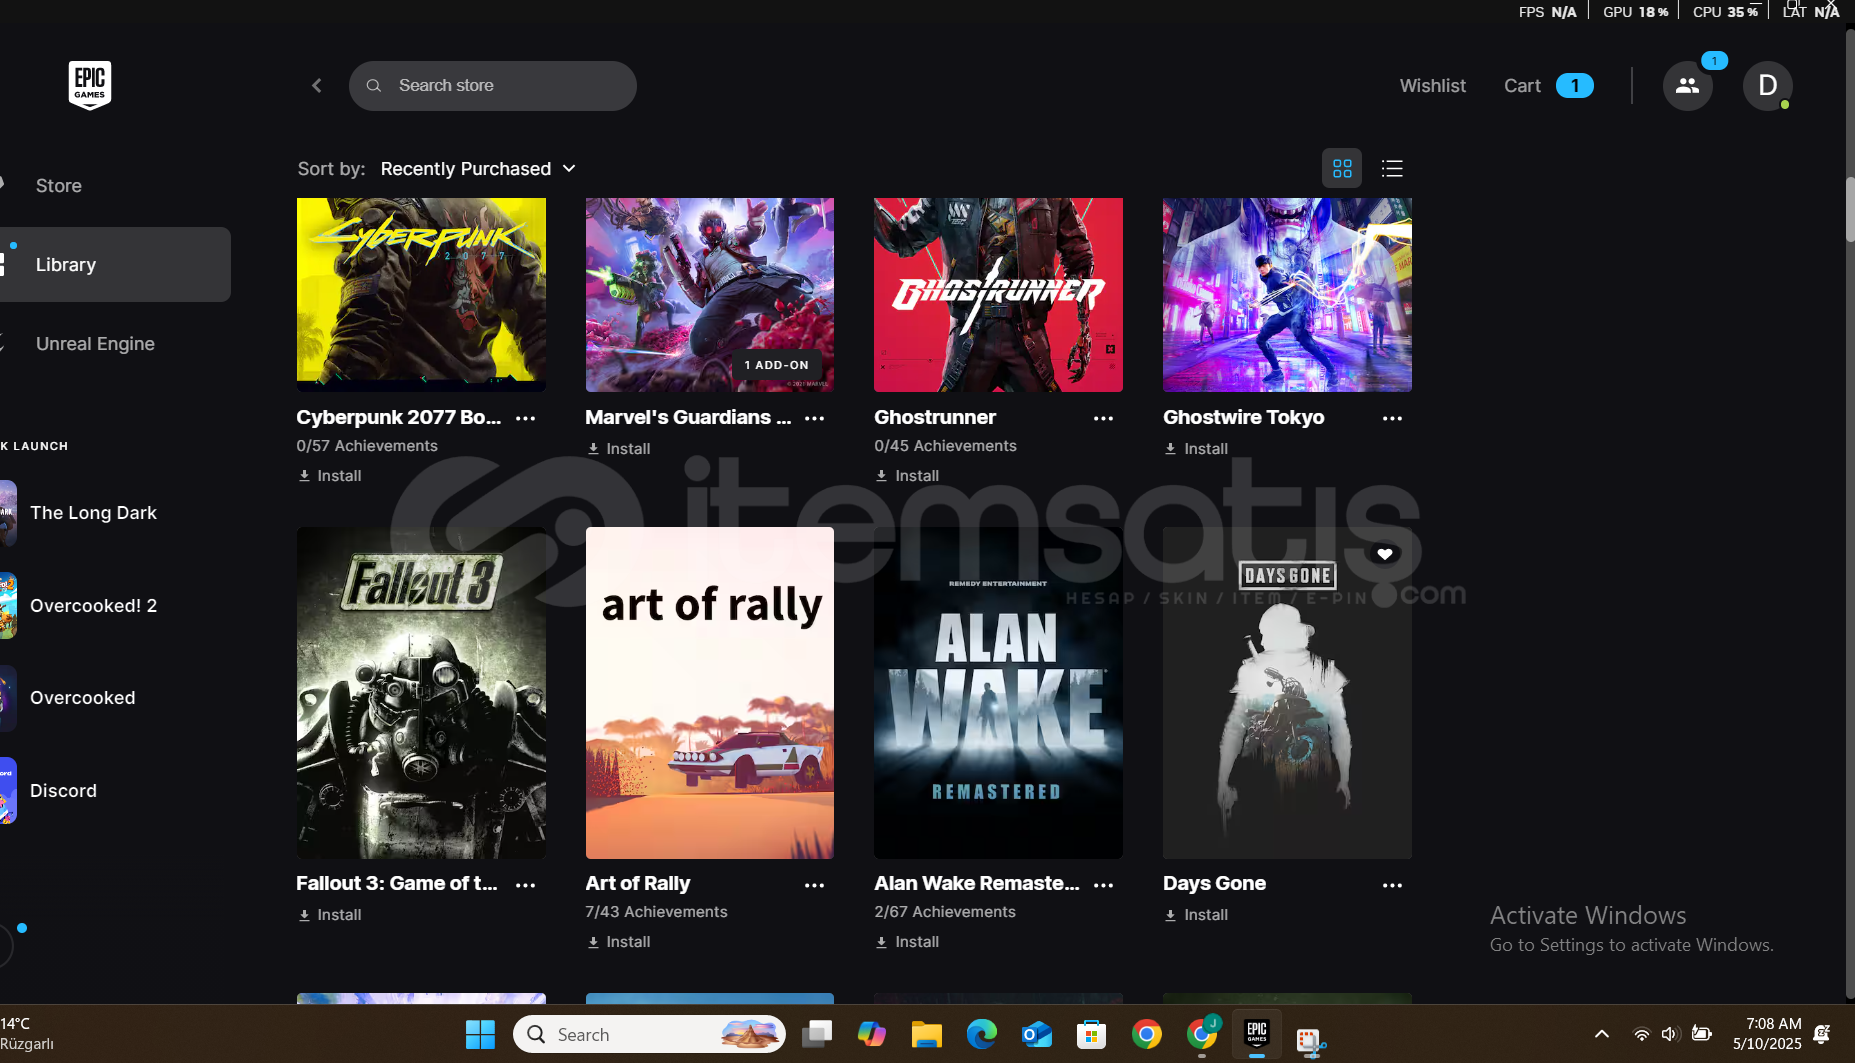The height and width of the screenshot is (1063, 1855).
Task: Open Ghostwire Tokyo three-dot options menu
Action: 1392,419
